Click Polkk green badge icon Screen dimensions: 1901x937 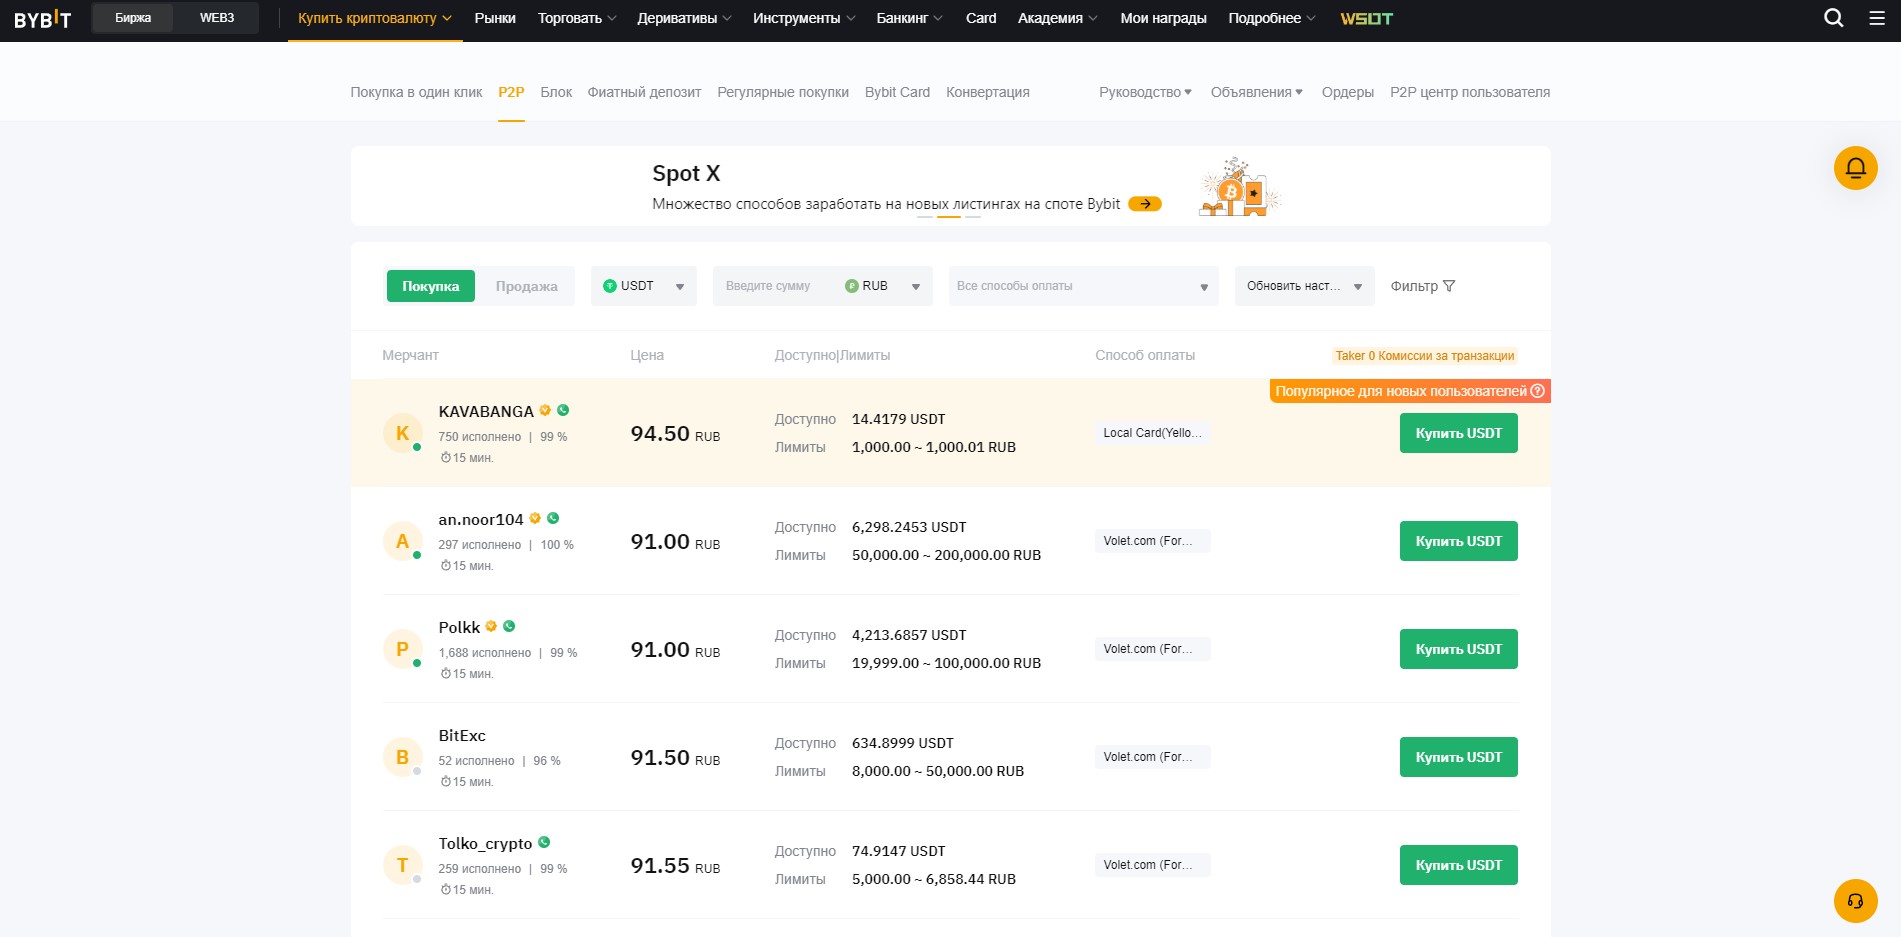click(x=509, y=626)
